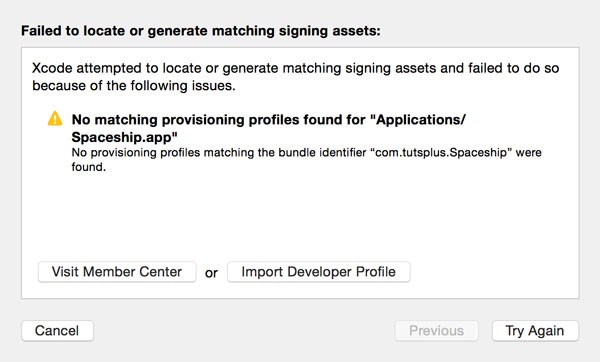
Task: Select the bold Spaceship.app text
Action: (124, 137)
